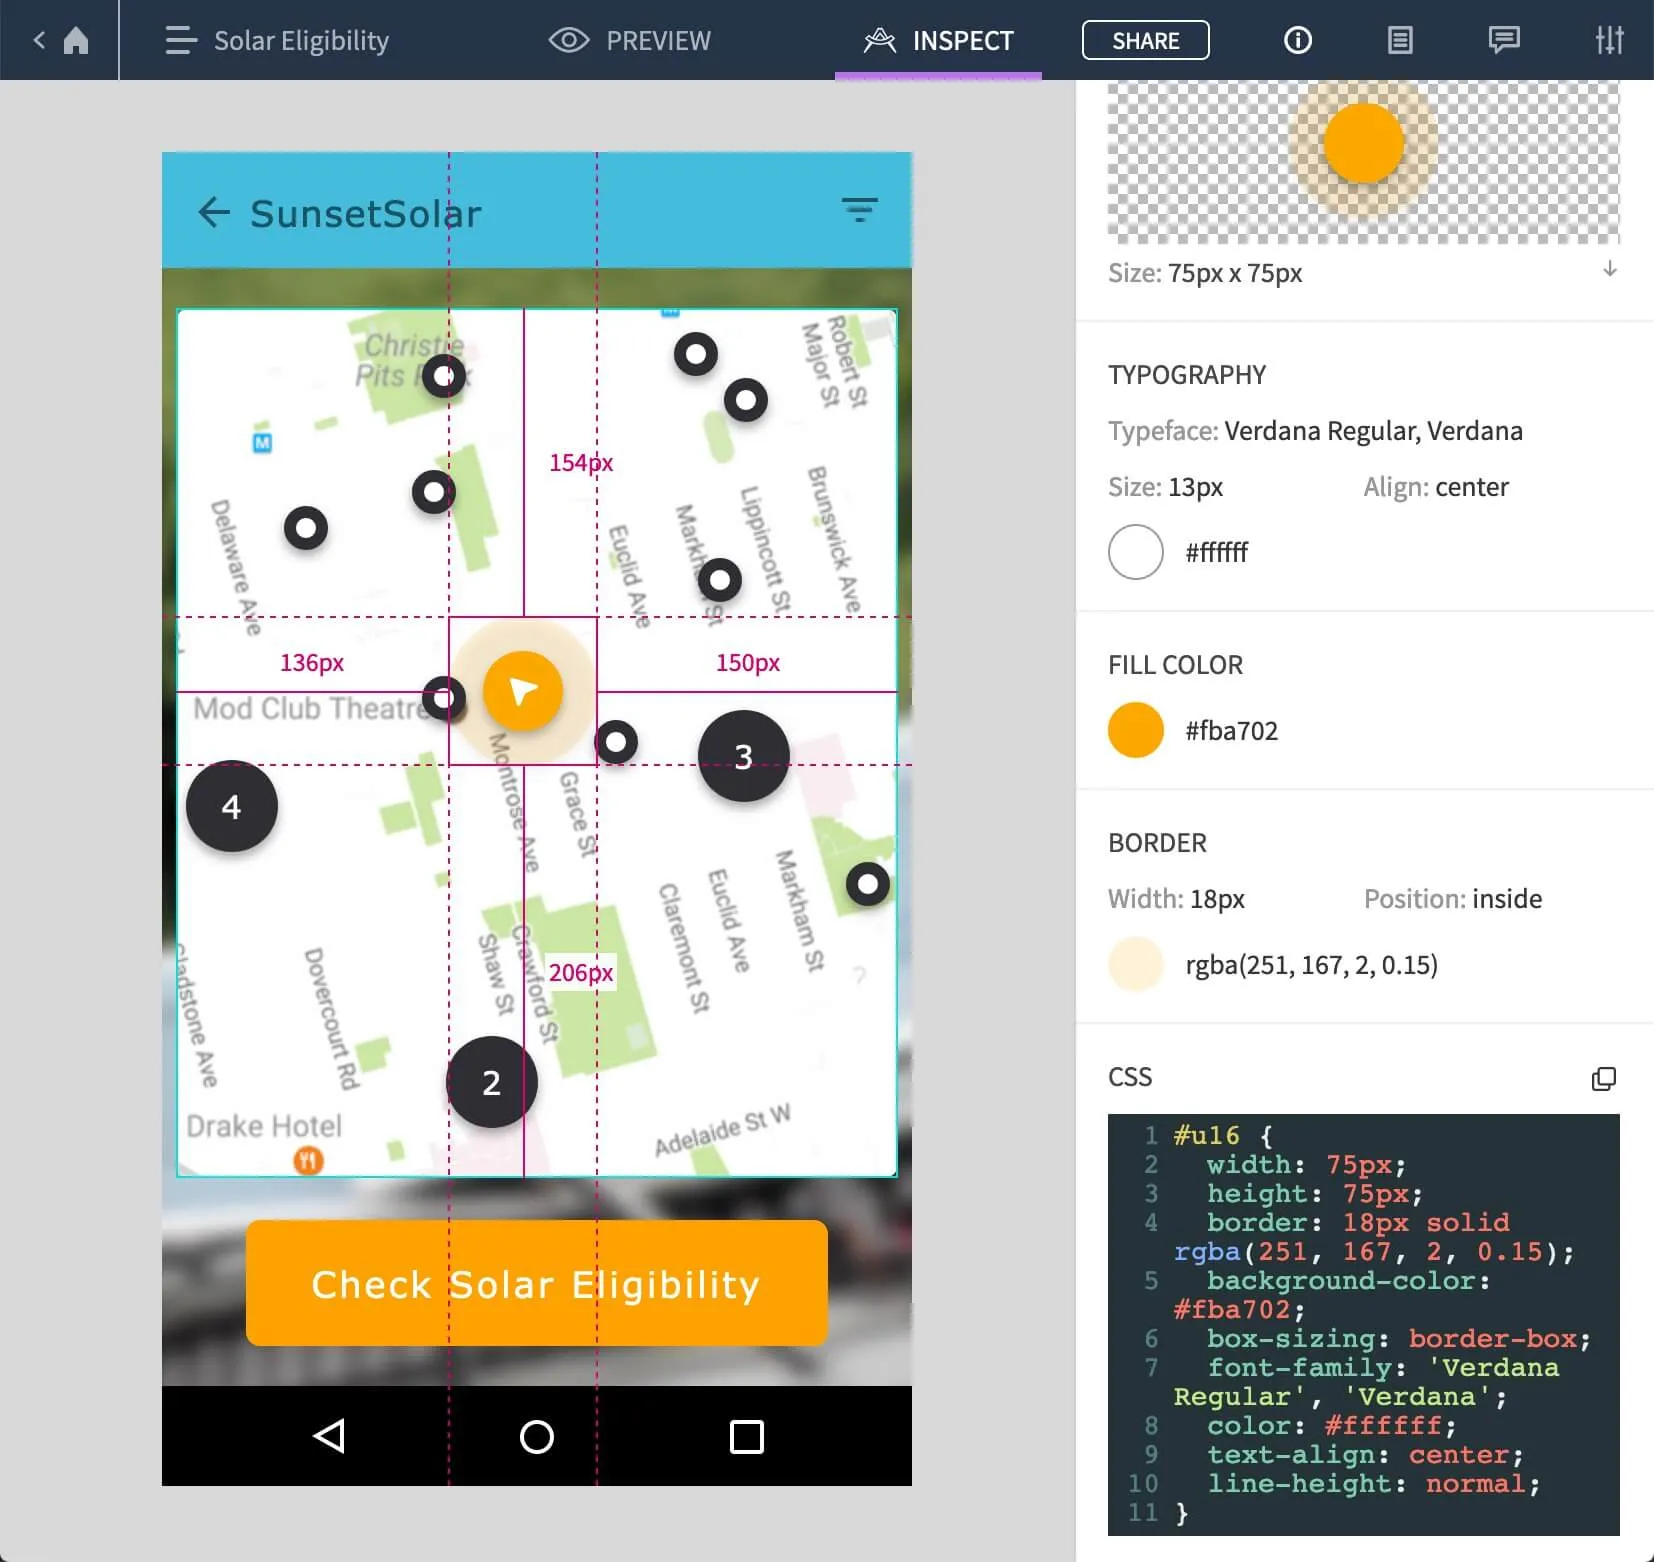Click the filter icon in SunsetSolar header

click(x=859, y=210)
